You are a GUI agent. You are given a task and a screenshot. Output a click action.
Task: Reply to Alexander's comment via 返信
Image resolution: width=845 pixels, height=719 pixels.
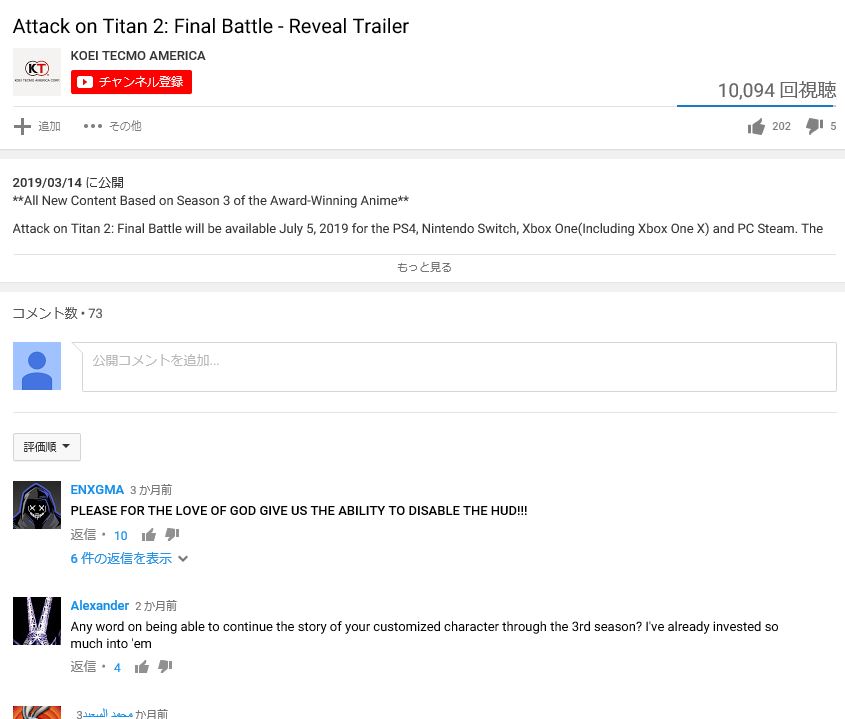(x=84, y=667)
